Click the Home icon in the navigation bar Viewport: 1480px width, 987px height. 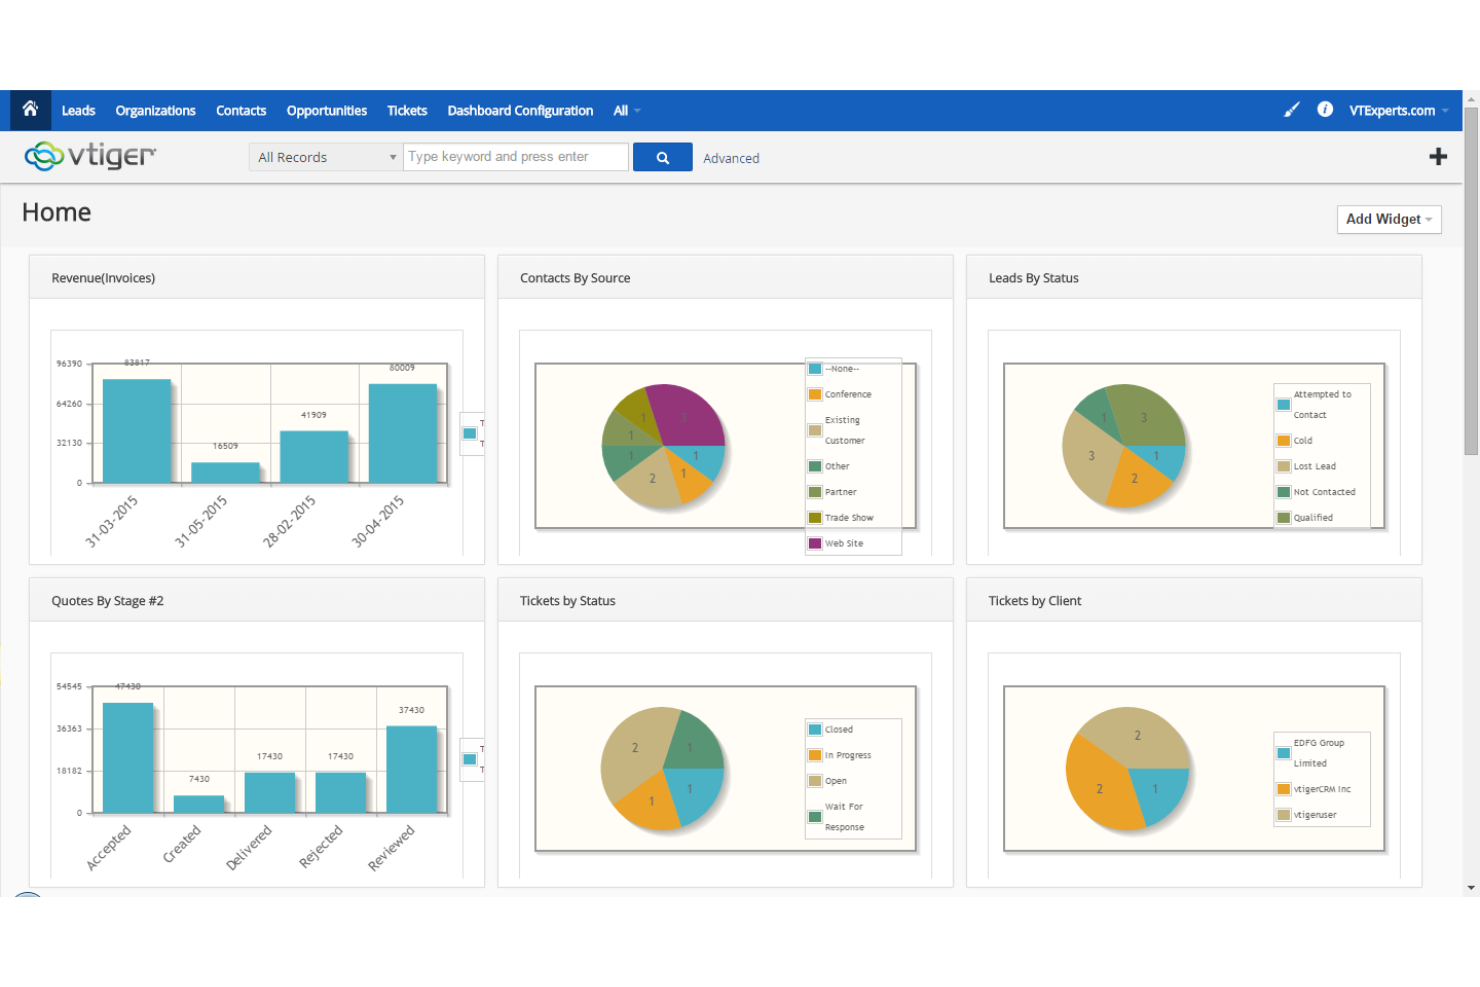click(x=29, y=110)
